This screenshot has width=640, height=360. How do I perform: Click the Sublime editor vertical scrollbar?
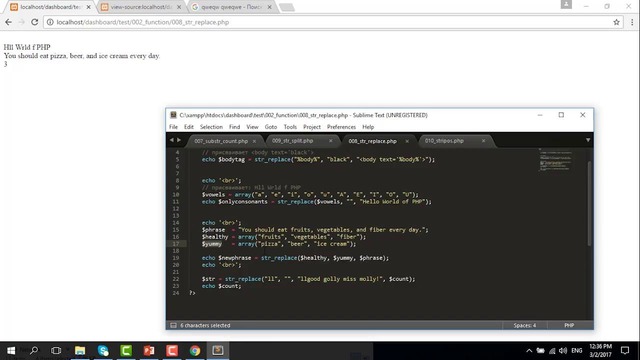(589, 203)
